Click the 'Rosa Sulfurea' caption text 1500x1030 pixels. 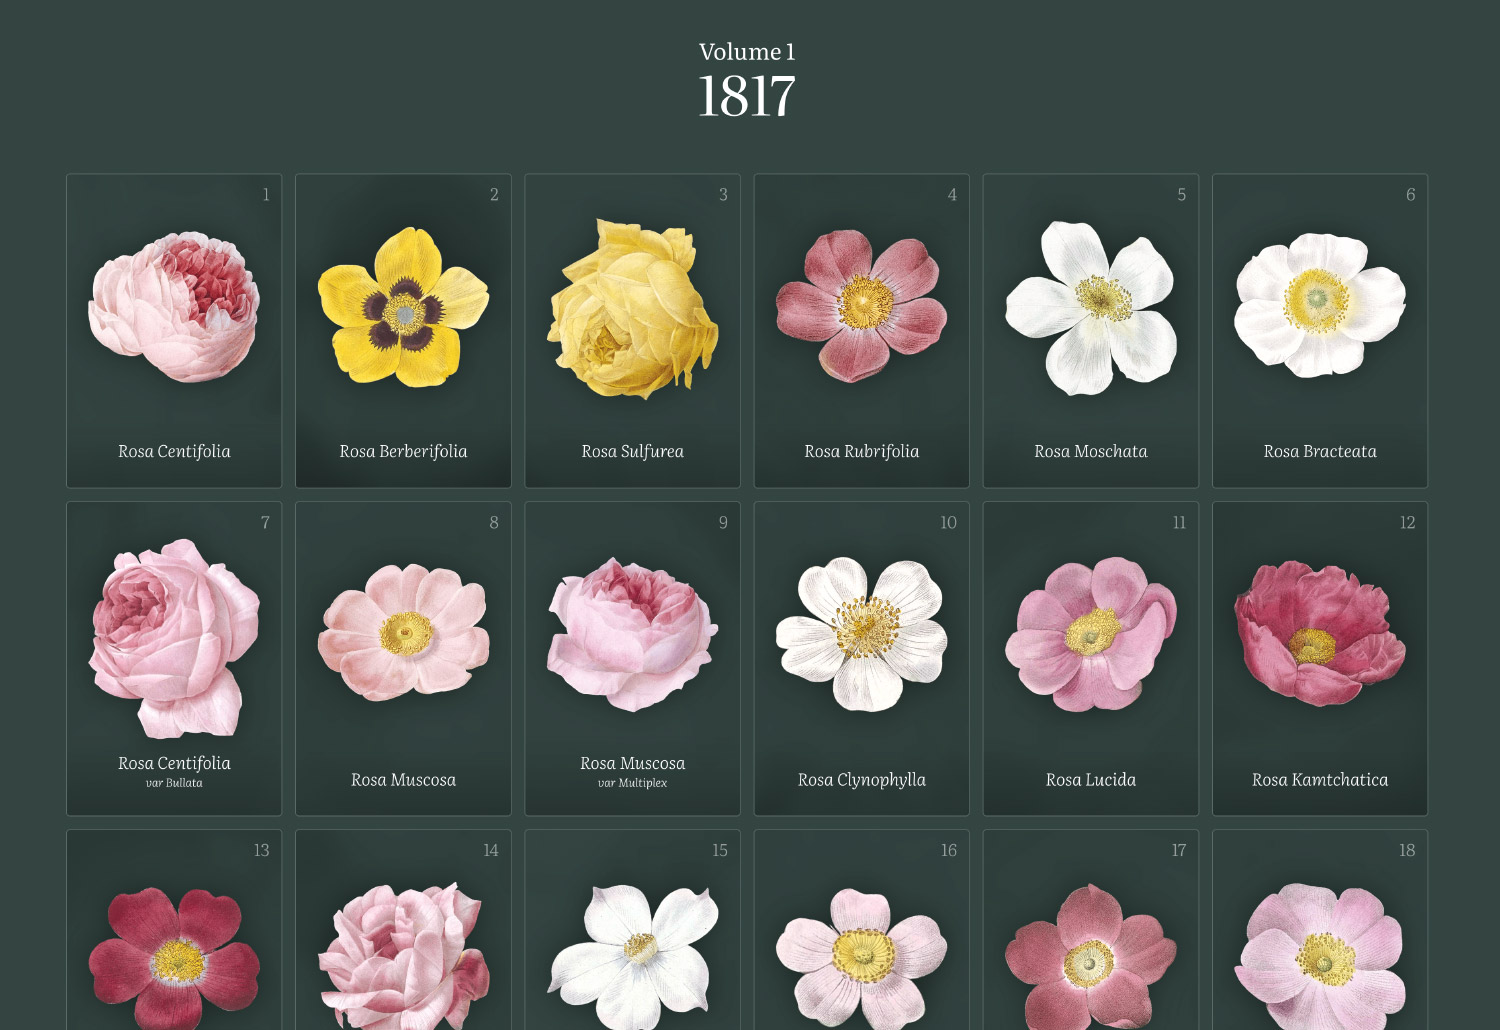[632, 451]
